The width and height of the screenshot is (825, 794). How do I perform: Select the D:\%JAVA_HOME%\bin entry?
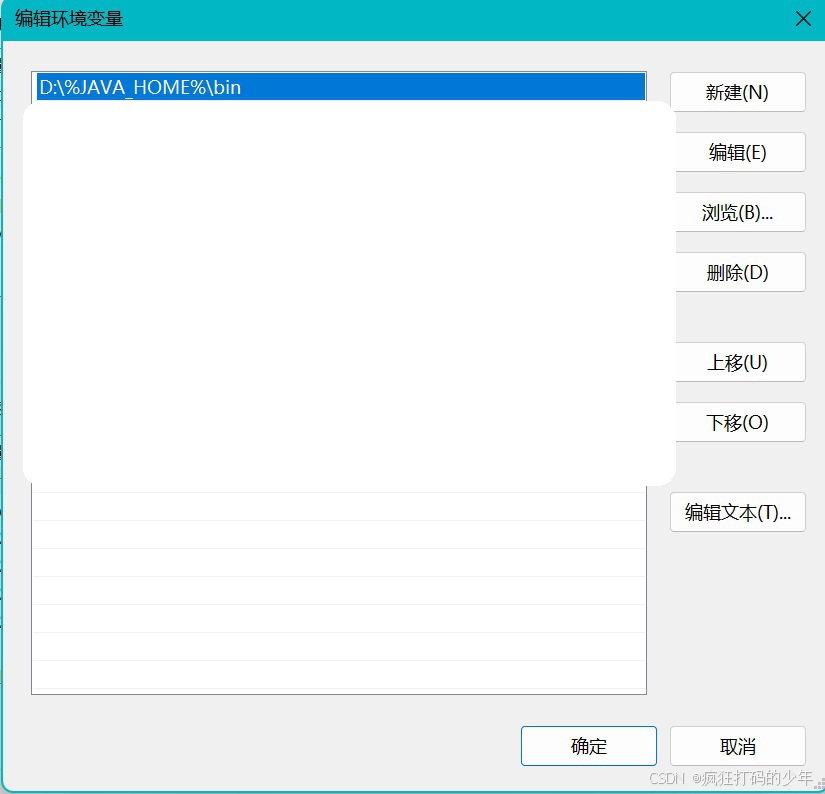click(340, 87)
